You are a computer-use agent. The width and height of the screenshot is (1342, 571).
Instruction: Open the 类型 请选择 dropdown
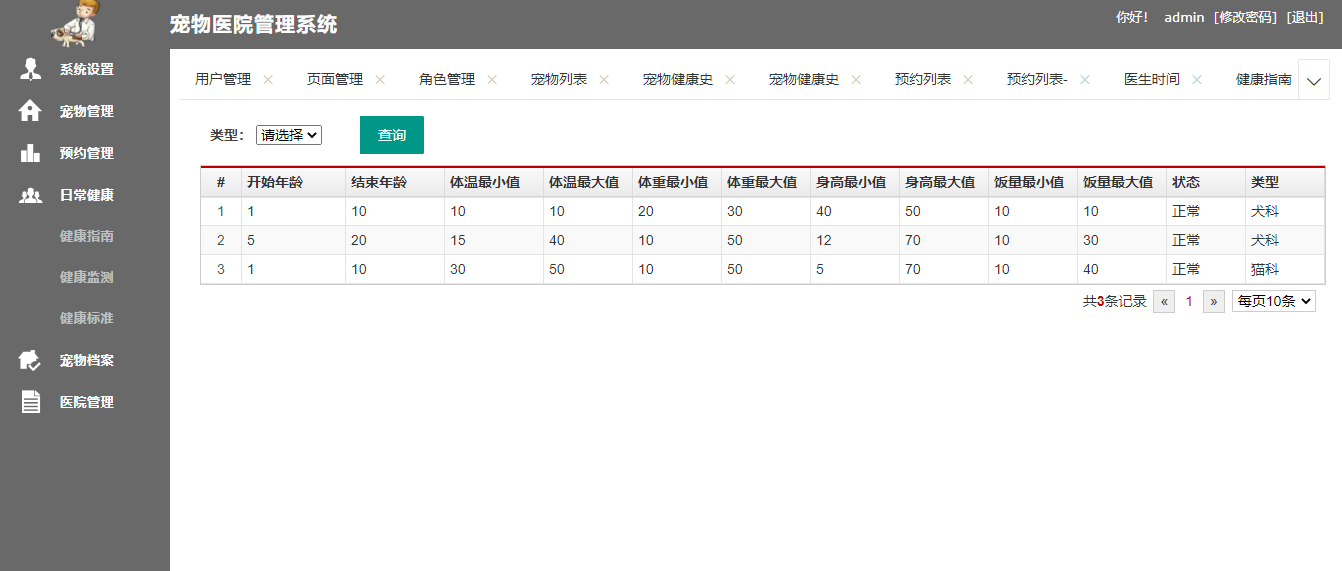(x=289, y=135)
